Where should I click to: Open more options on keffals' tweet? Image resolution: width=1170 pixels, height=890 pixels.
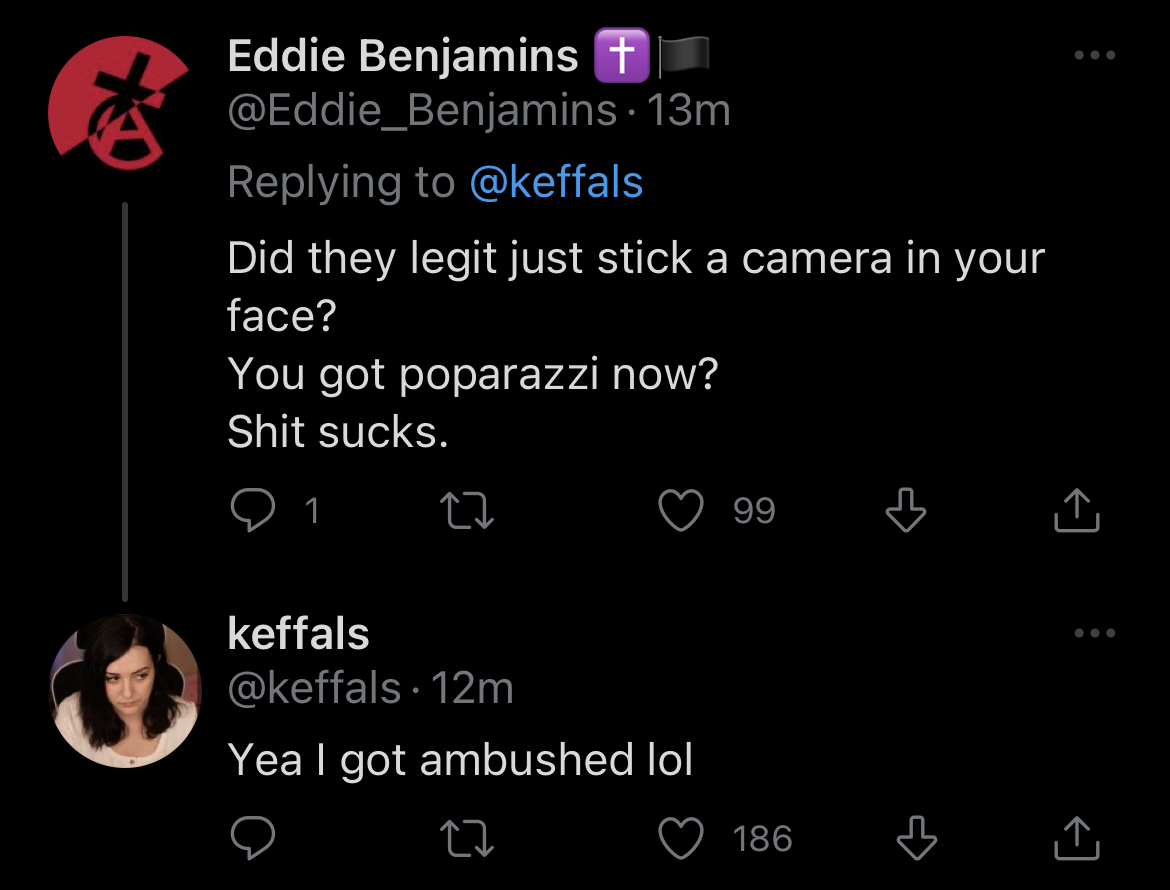pos(1095,633)
